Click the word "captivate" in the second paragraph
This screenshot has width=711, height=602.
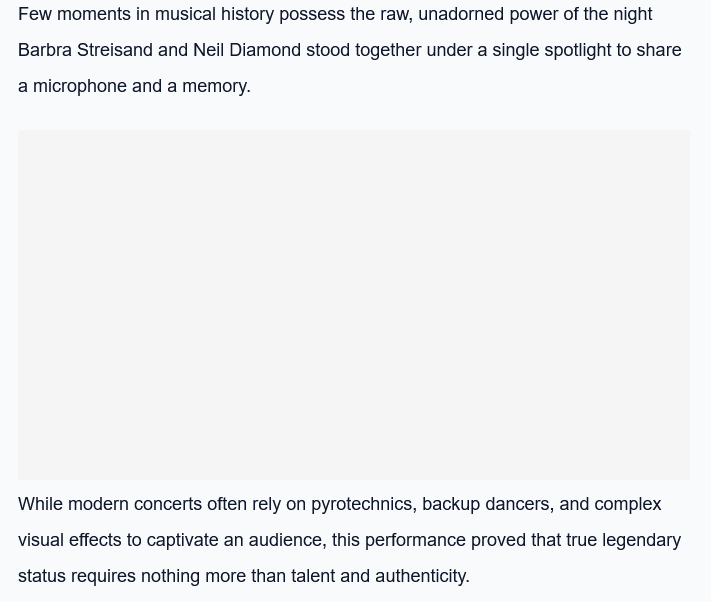(x=182, y=540)
